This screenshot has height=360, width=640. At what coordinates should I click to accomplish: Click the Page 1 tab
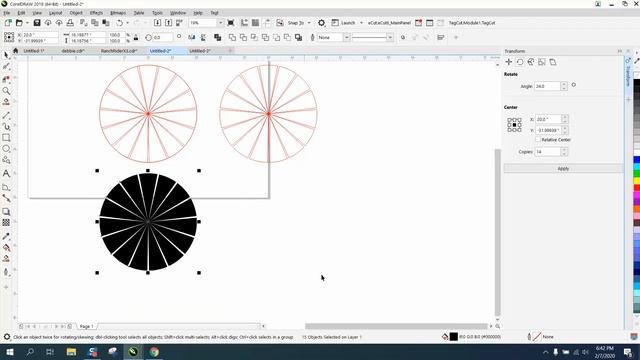pyautogui.click(x=87, y=326)
